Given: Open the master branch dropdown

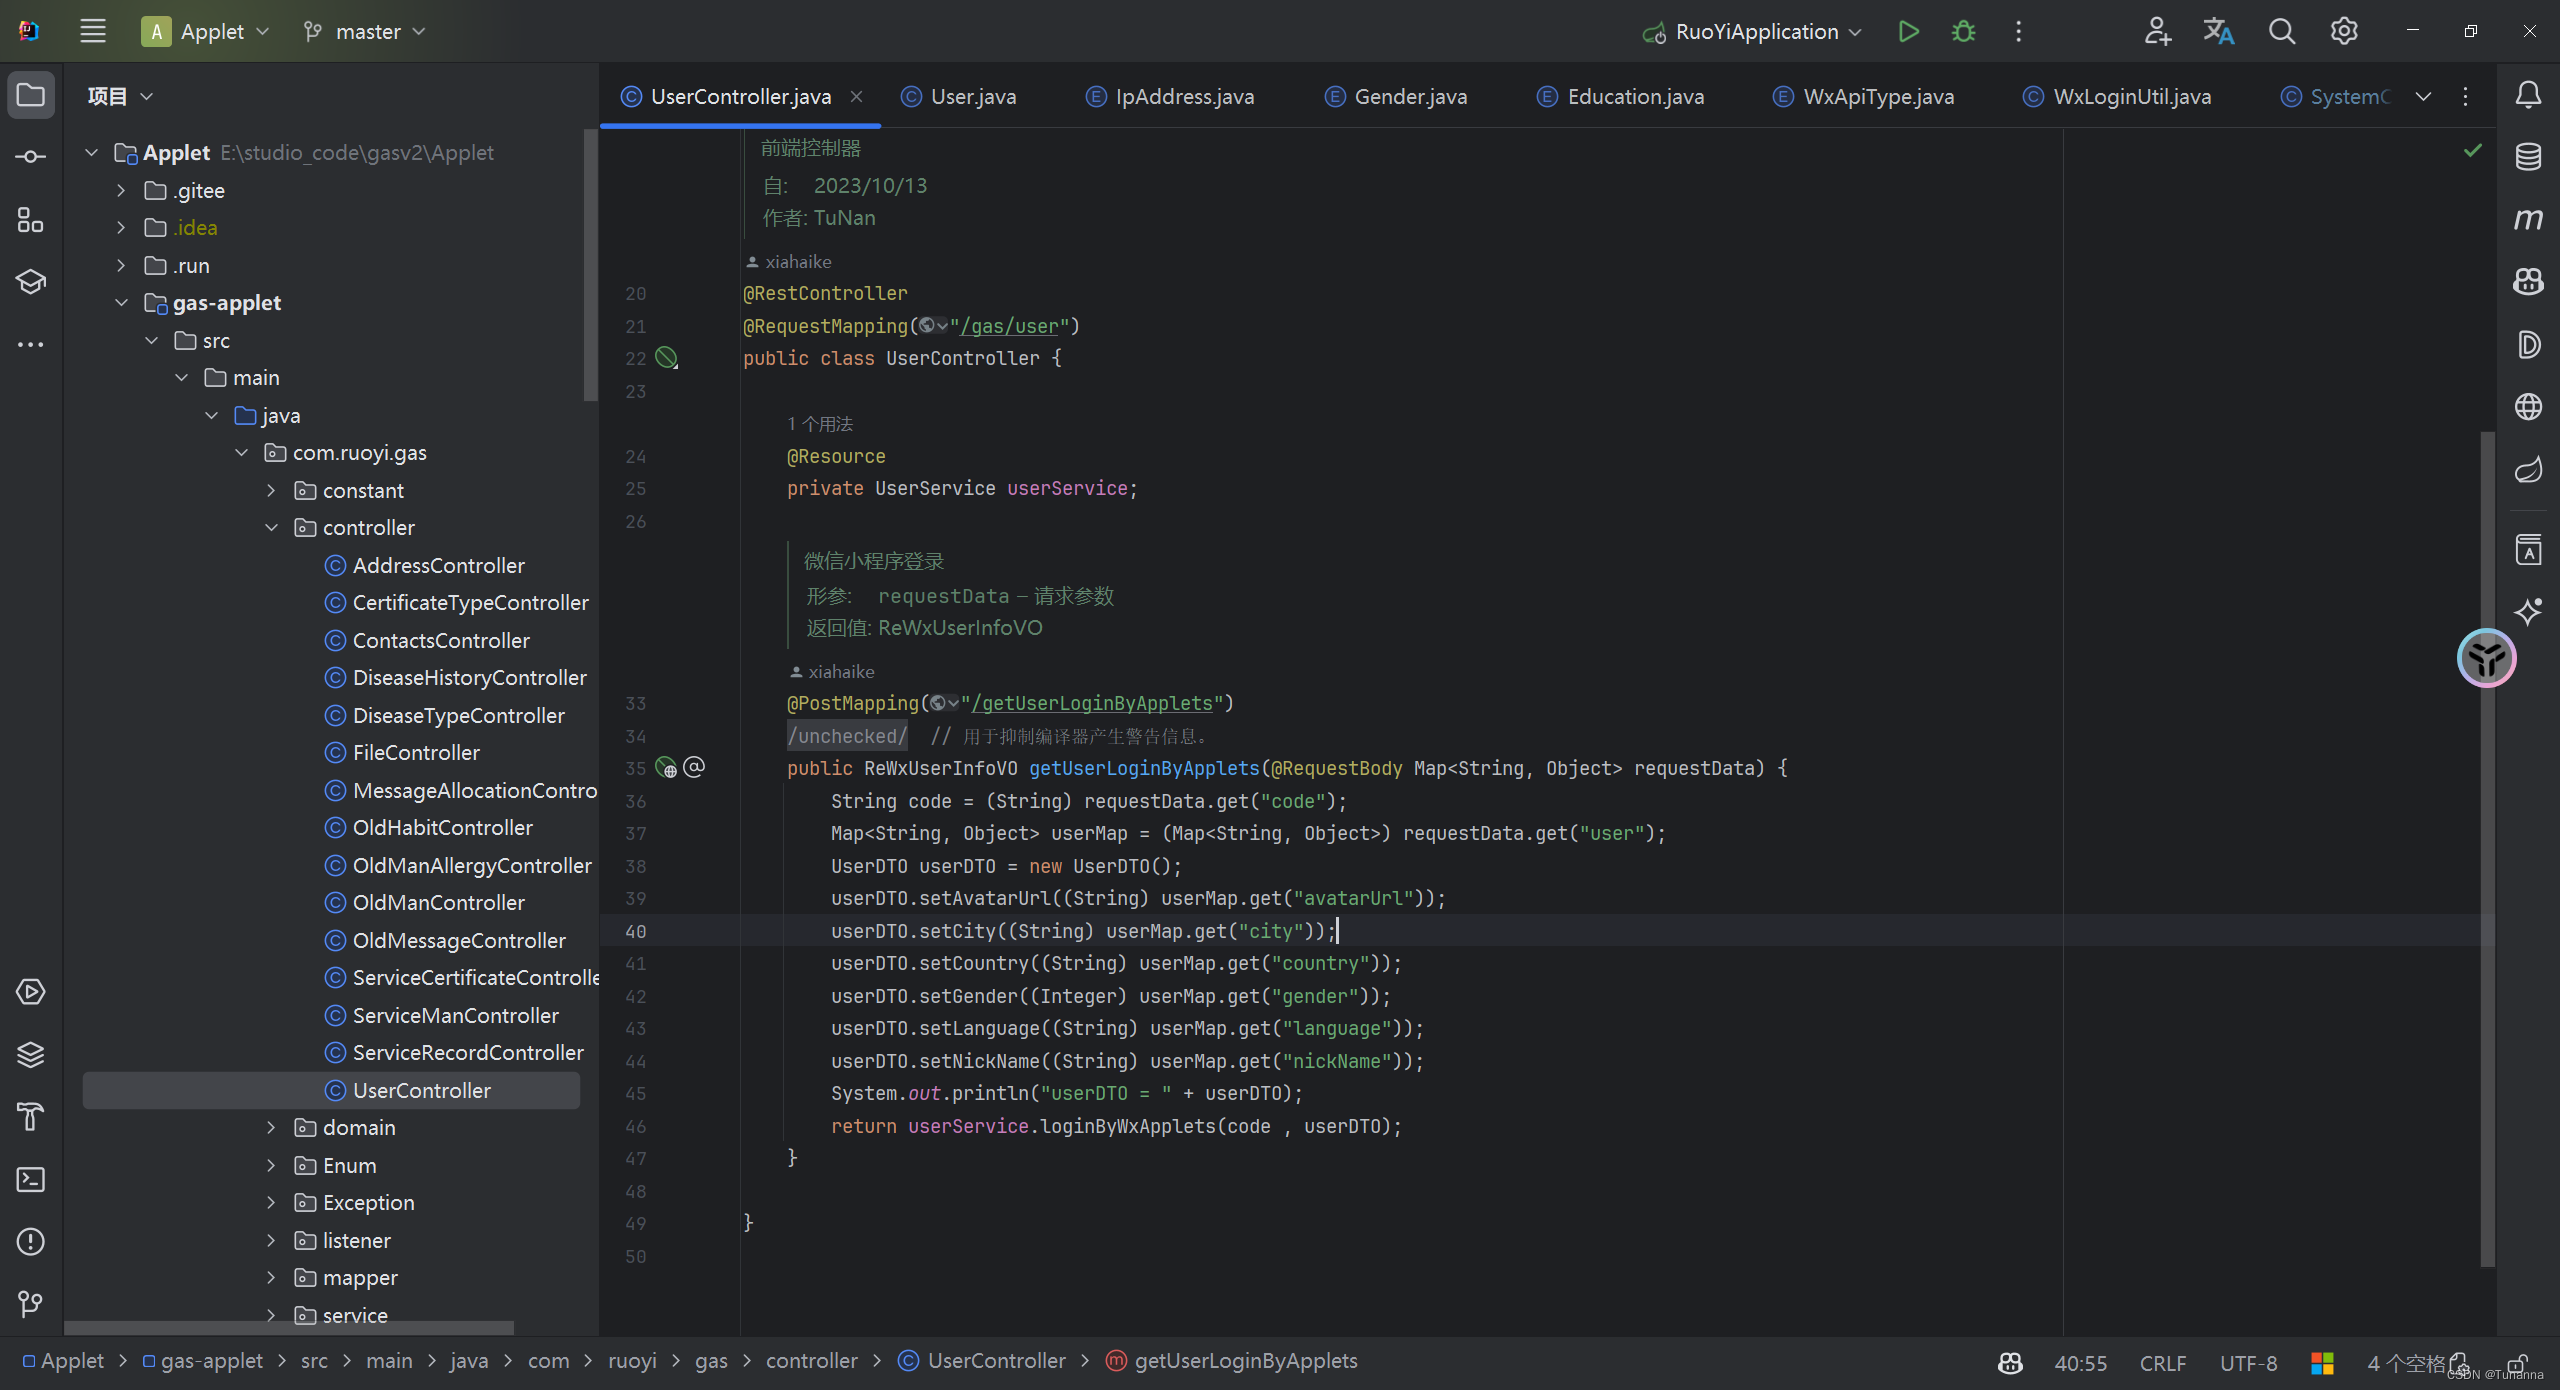Looking at the screenshot, I should [x=366, y=31].
